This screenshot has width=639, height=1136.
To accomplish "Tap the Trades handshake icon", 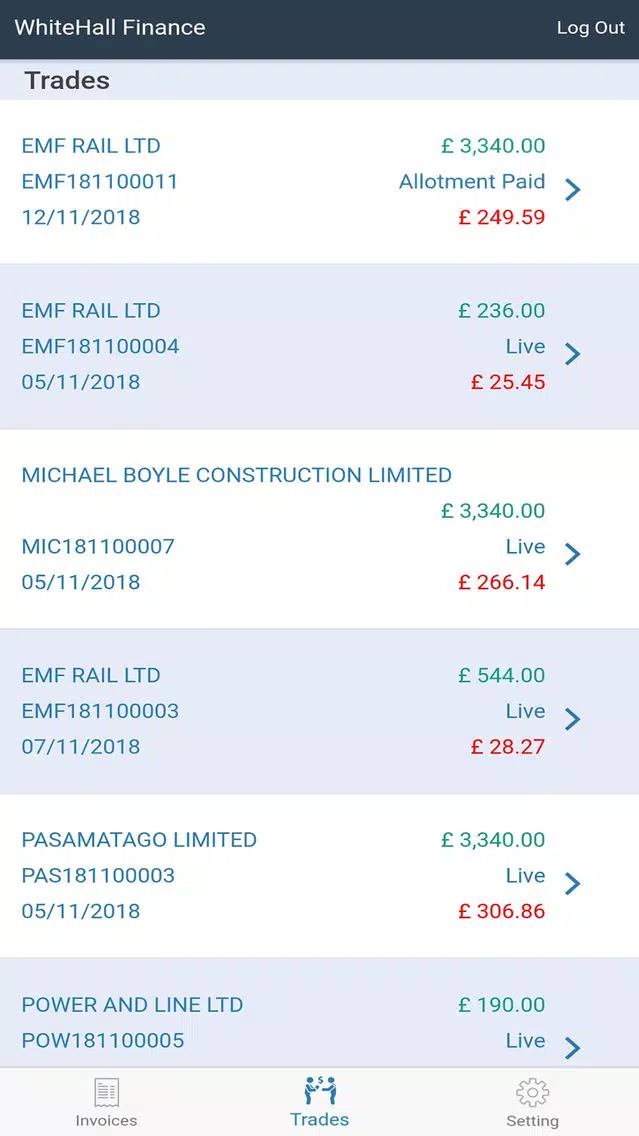I will pyautogui.click(x=320, y=1090).
